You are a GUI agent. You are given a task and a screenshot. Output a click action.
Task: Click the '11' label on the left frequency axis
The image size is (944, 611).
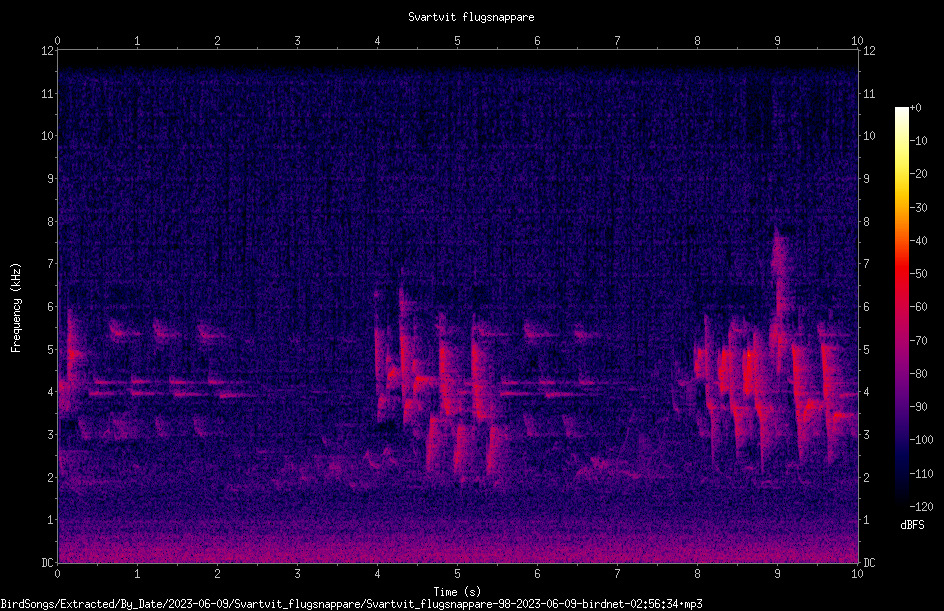click(x=47, y=93)
